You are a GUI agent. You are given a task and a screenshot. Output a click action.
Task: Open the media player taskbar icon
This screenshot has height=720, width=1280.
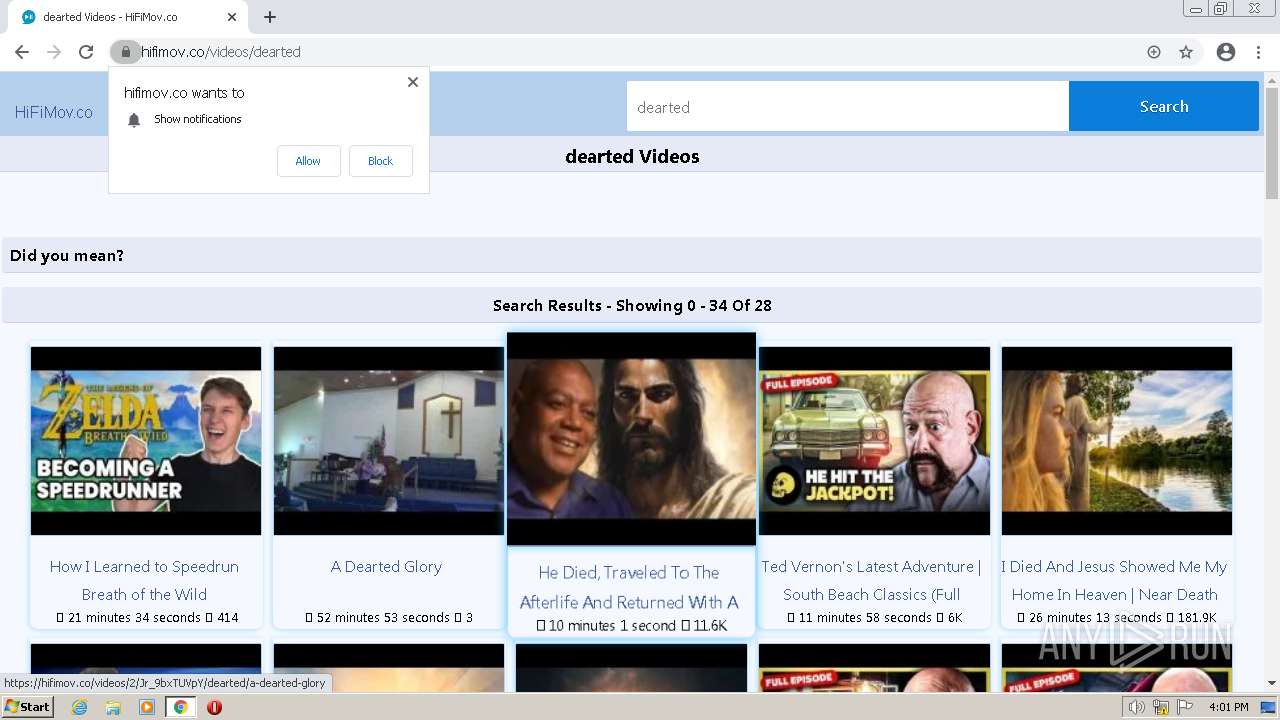tap(147, 707)
